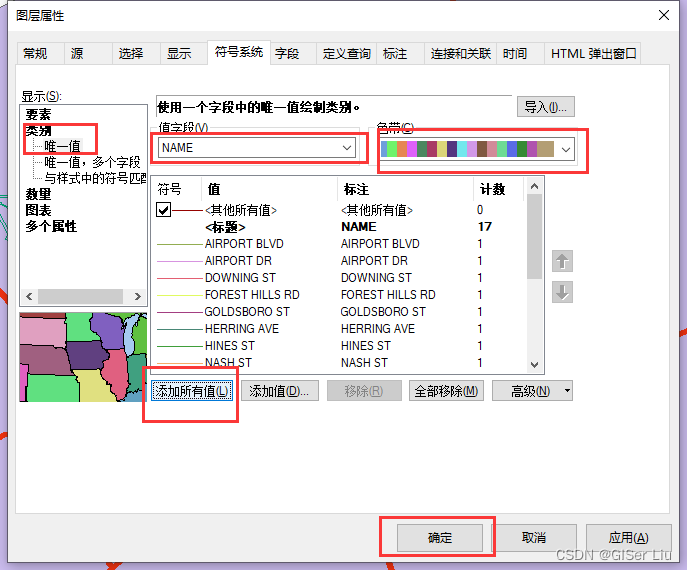
Task: Move selected value down with arrow button
Action: pos(562,292)
